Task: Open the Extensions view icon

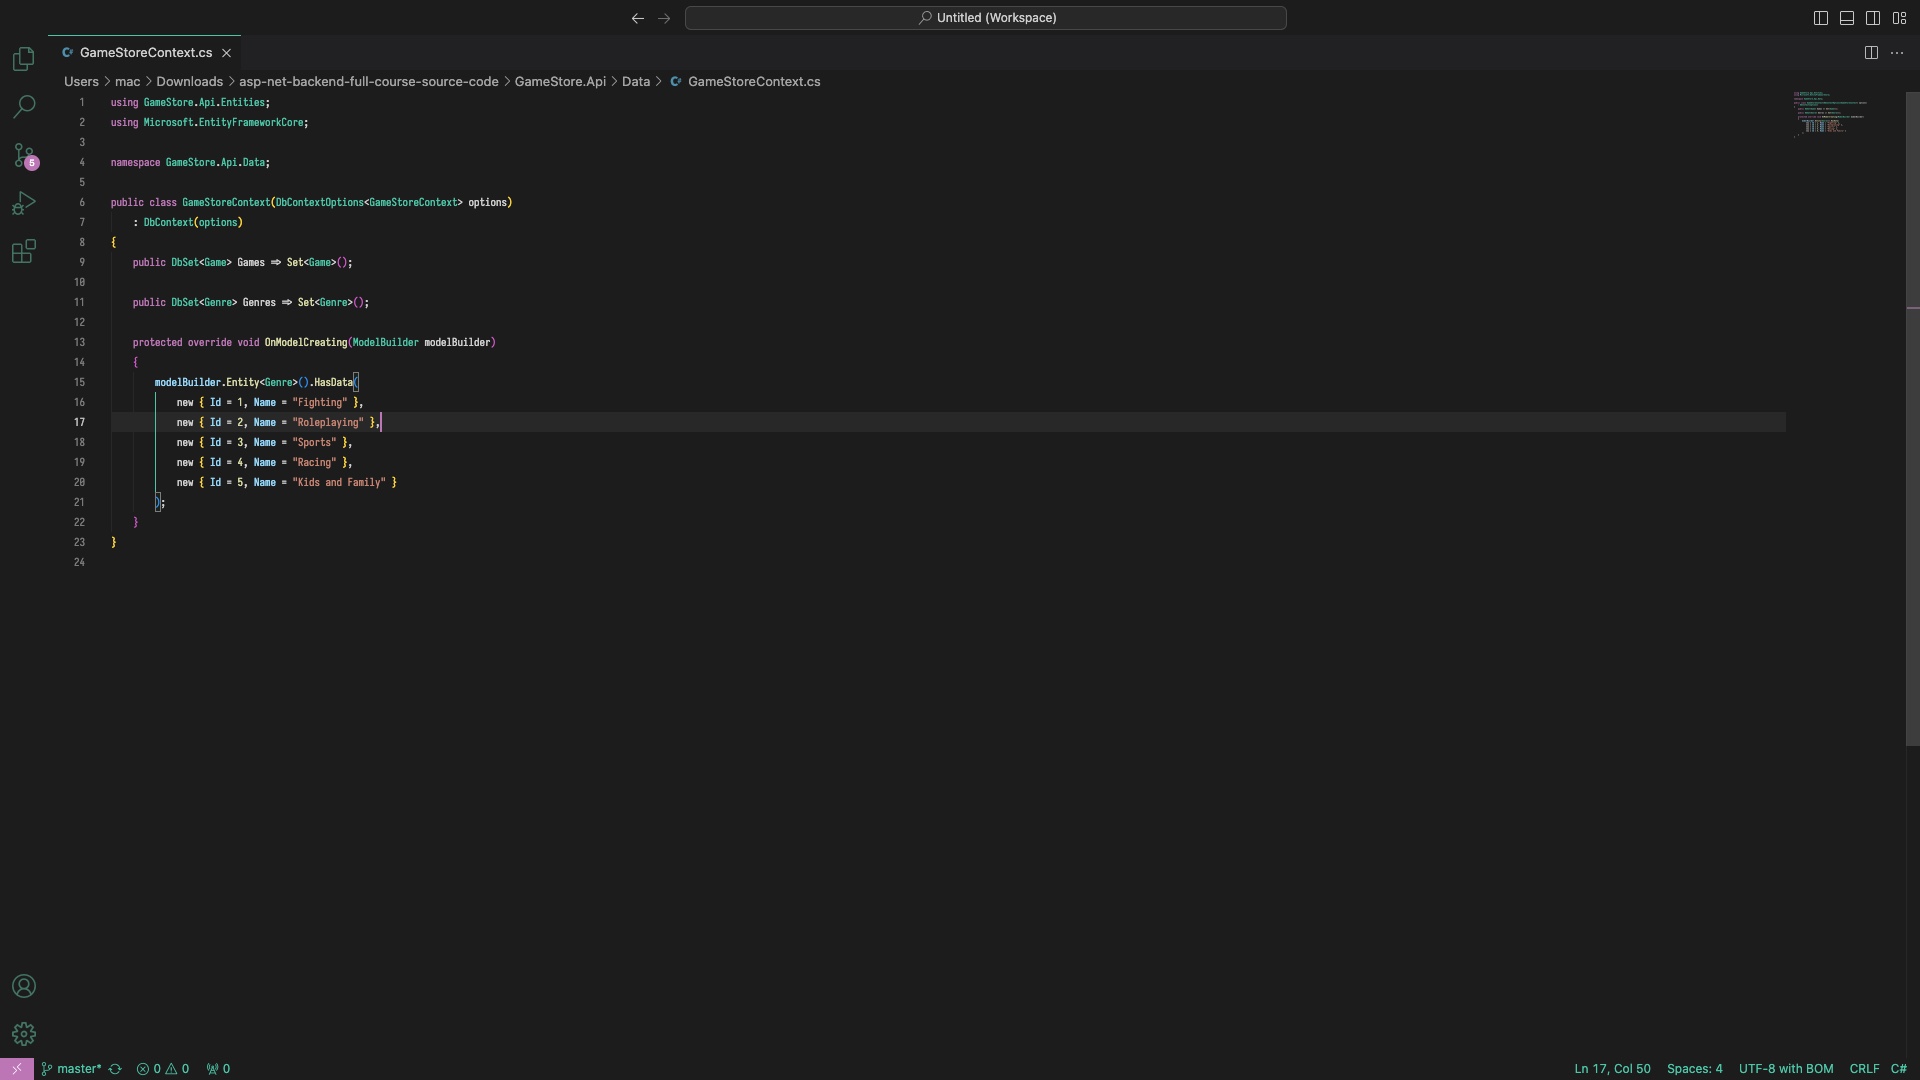Action: coord(24,252)
